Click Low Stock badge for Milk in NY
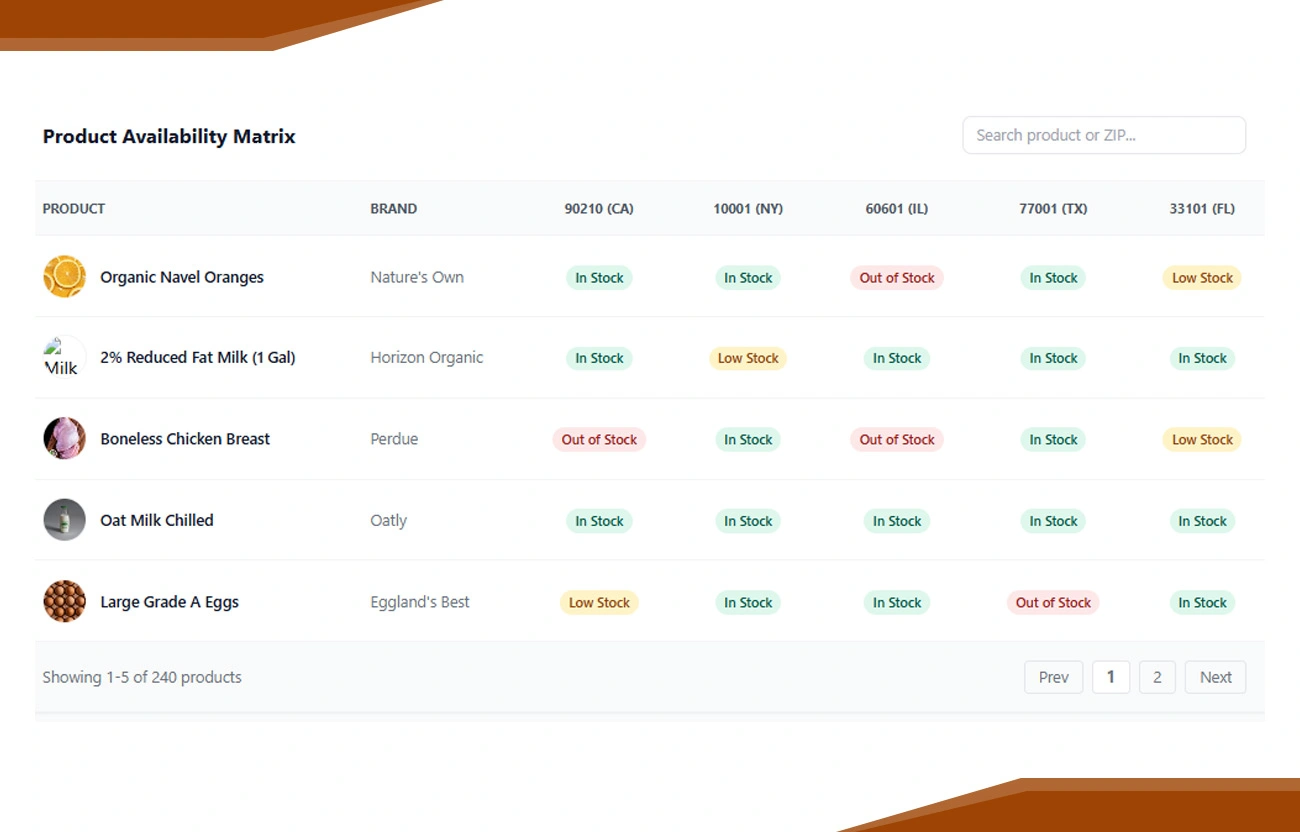This screenshot has width=1300, height=832. pyautogui.click(x=748, y=358)
